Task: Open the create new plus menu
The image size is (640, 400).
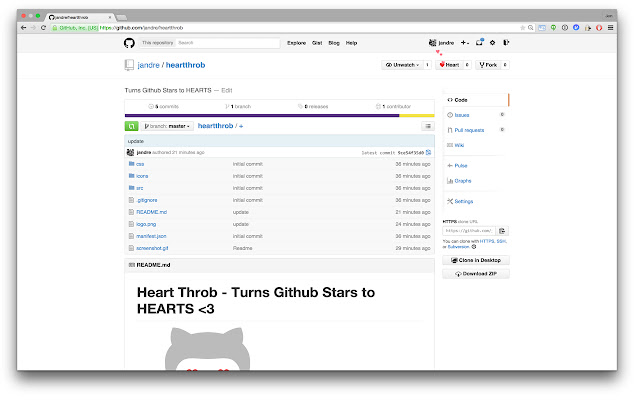Action: coord(464,42)
